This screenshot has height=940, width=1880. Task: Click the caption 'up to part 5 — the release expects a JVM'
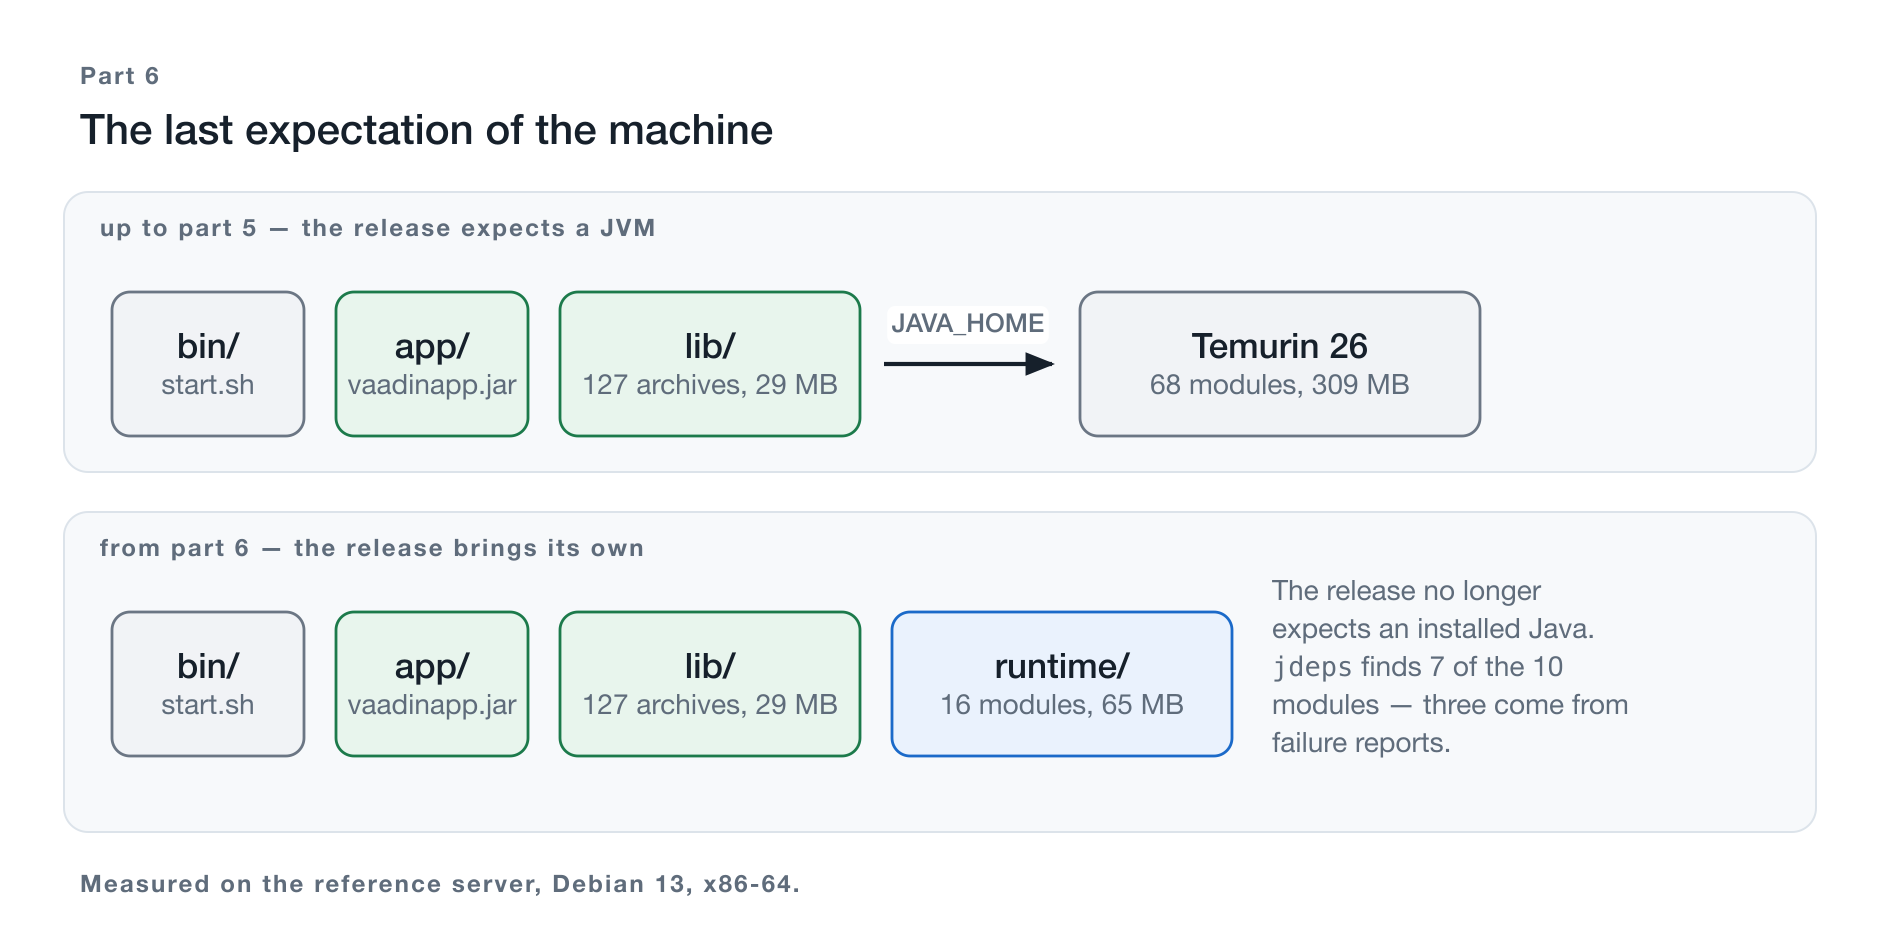click(377, 228)
